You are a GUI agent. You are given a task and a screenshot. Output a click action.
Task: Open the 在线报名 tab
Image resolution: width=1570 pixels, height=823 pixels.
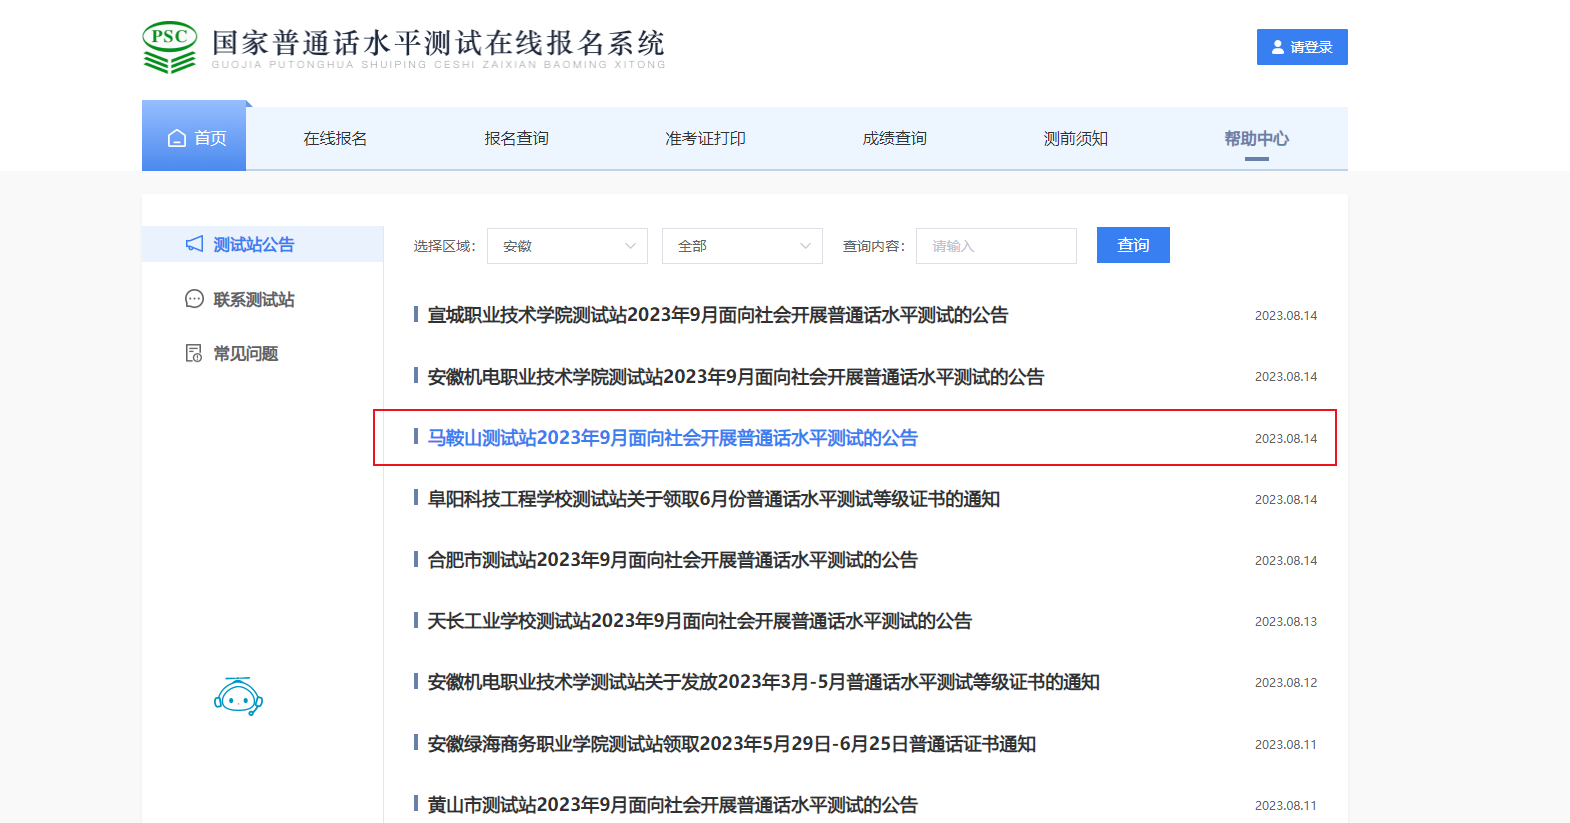(x=335, y=139)
